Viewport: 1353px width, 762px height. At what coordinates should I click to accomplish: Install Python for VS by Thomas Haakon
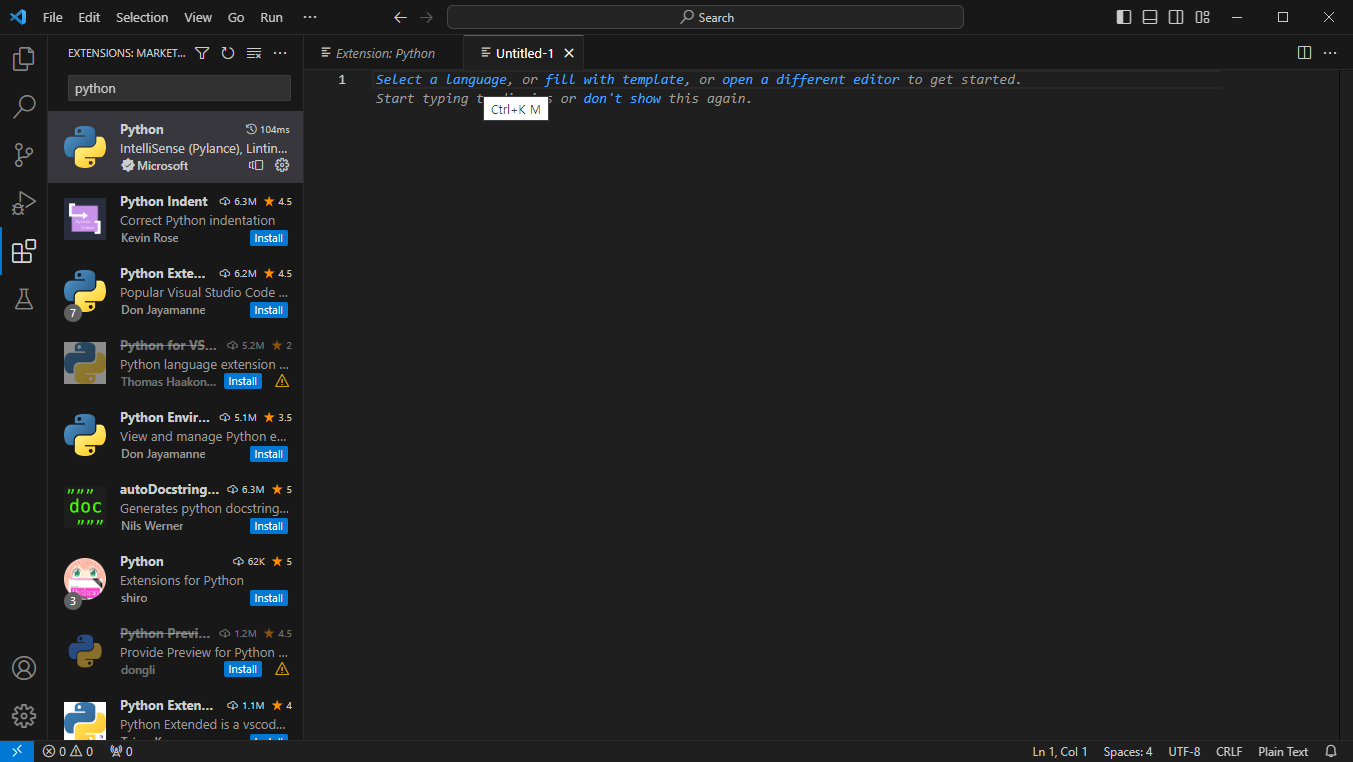[x=243, y=382]
